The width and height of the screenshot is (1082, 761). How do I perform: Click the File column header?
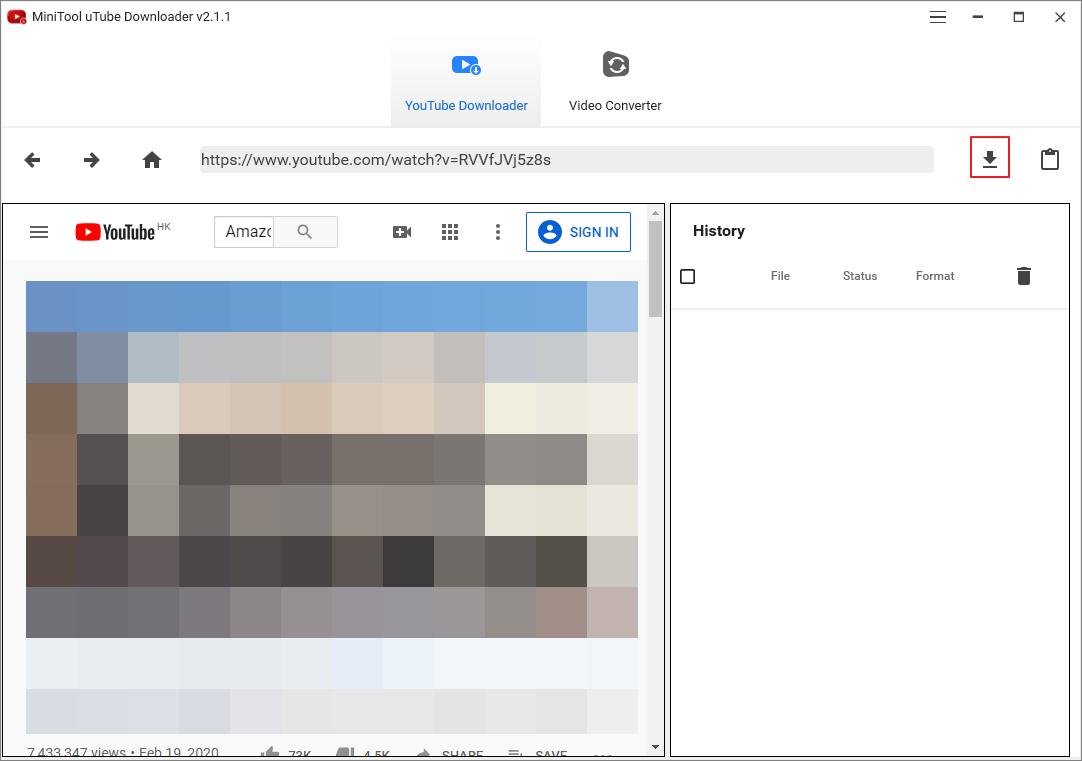click(780, 276)
